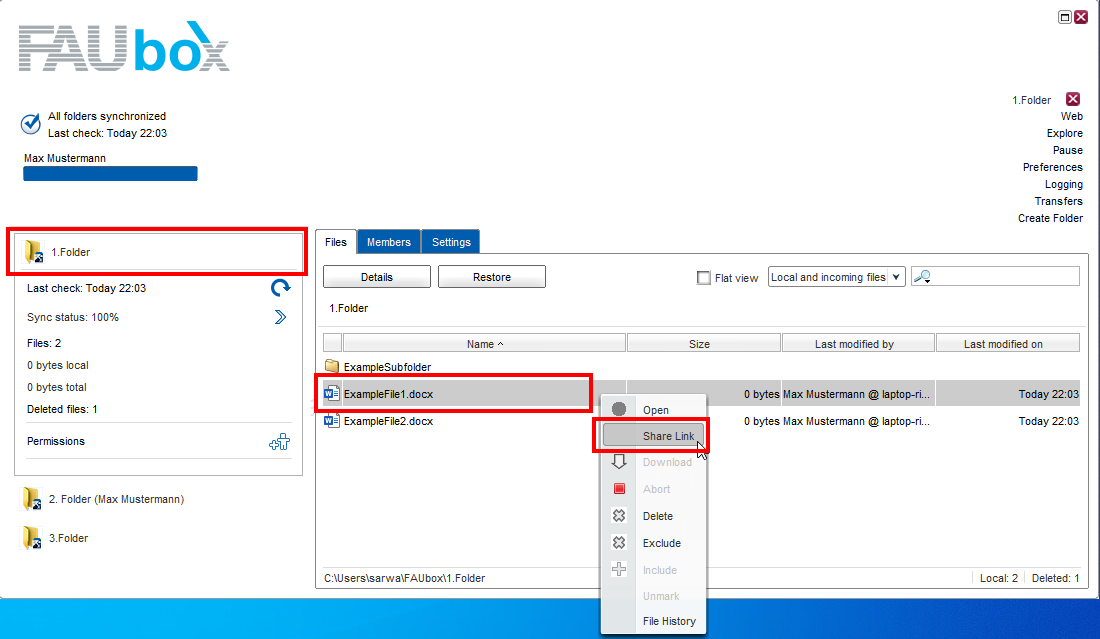Click the Permissions add-member icon

coord(279,442)
